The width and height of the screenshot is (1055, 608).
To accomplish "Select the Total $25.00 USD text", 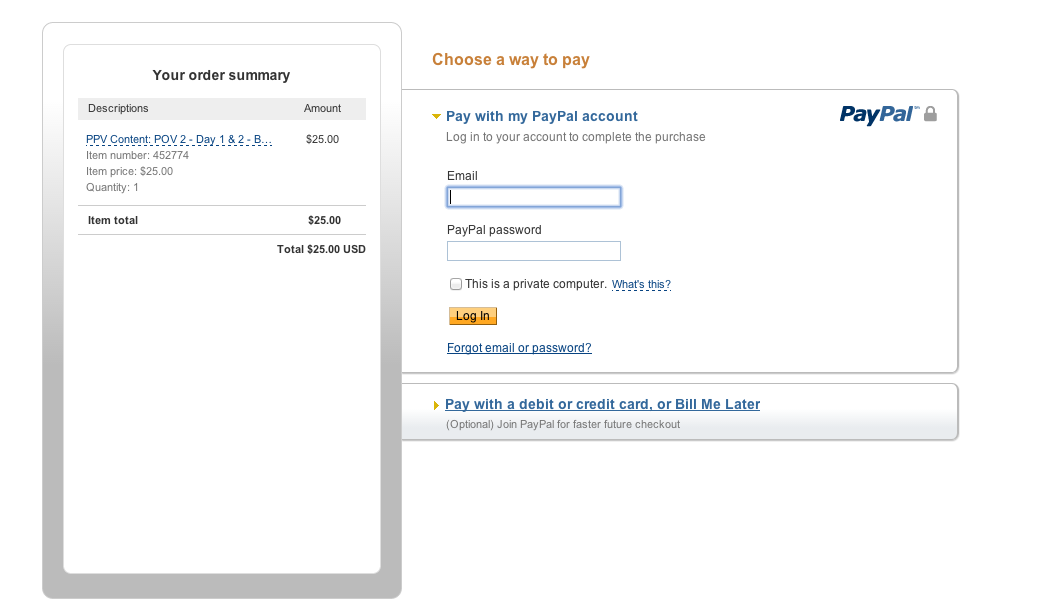I will (321, 249).
